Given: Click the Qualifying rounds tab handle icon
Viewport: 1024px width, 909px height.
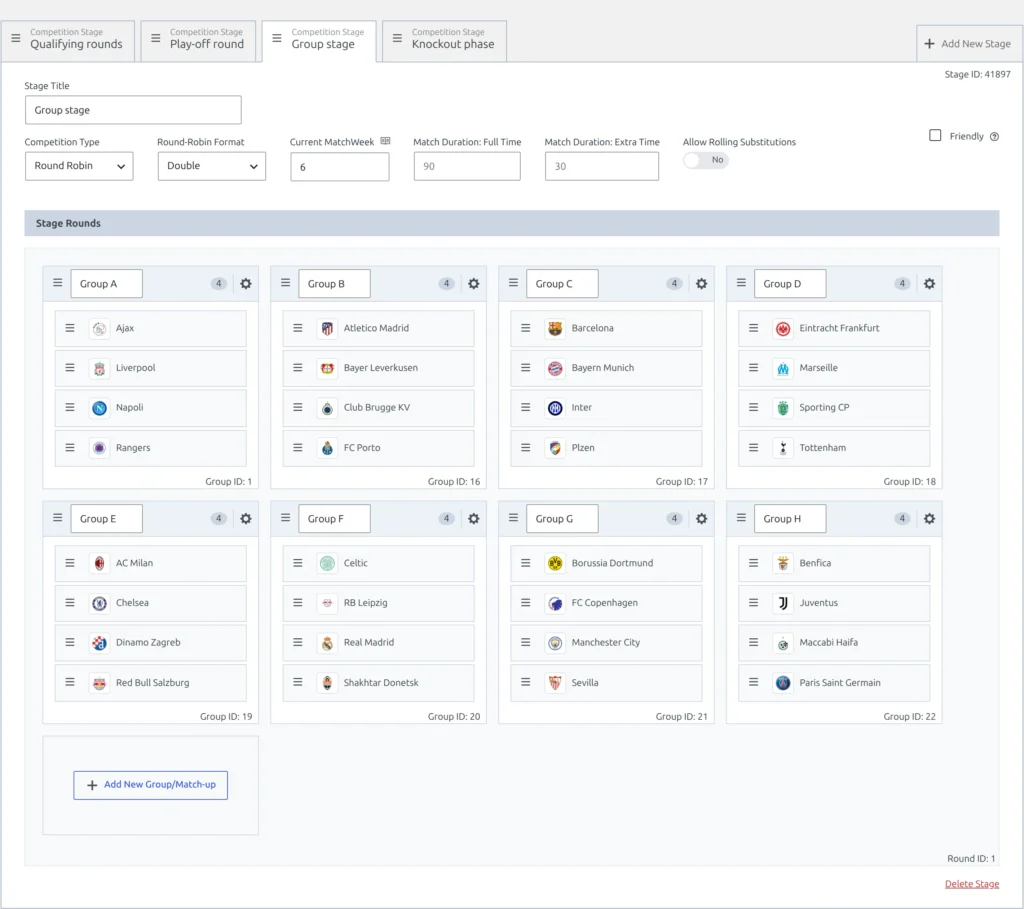Looking at the screenshot, I should (x=16, y=38).
